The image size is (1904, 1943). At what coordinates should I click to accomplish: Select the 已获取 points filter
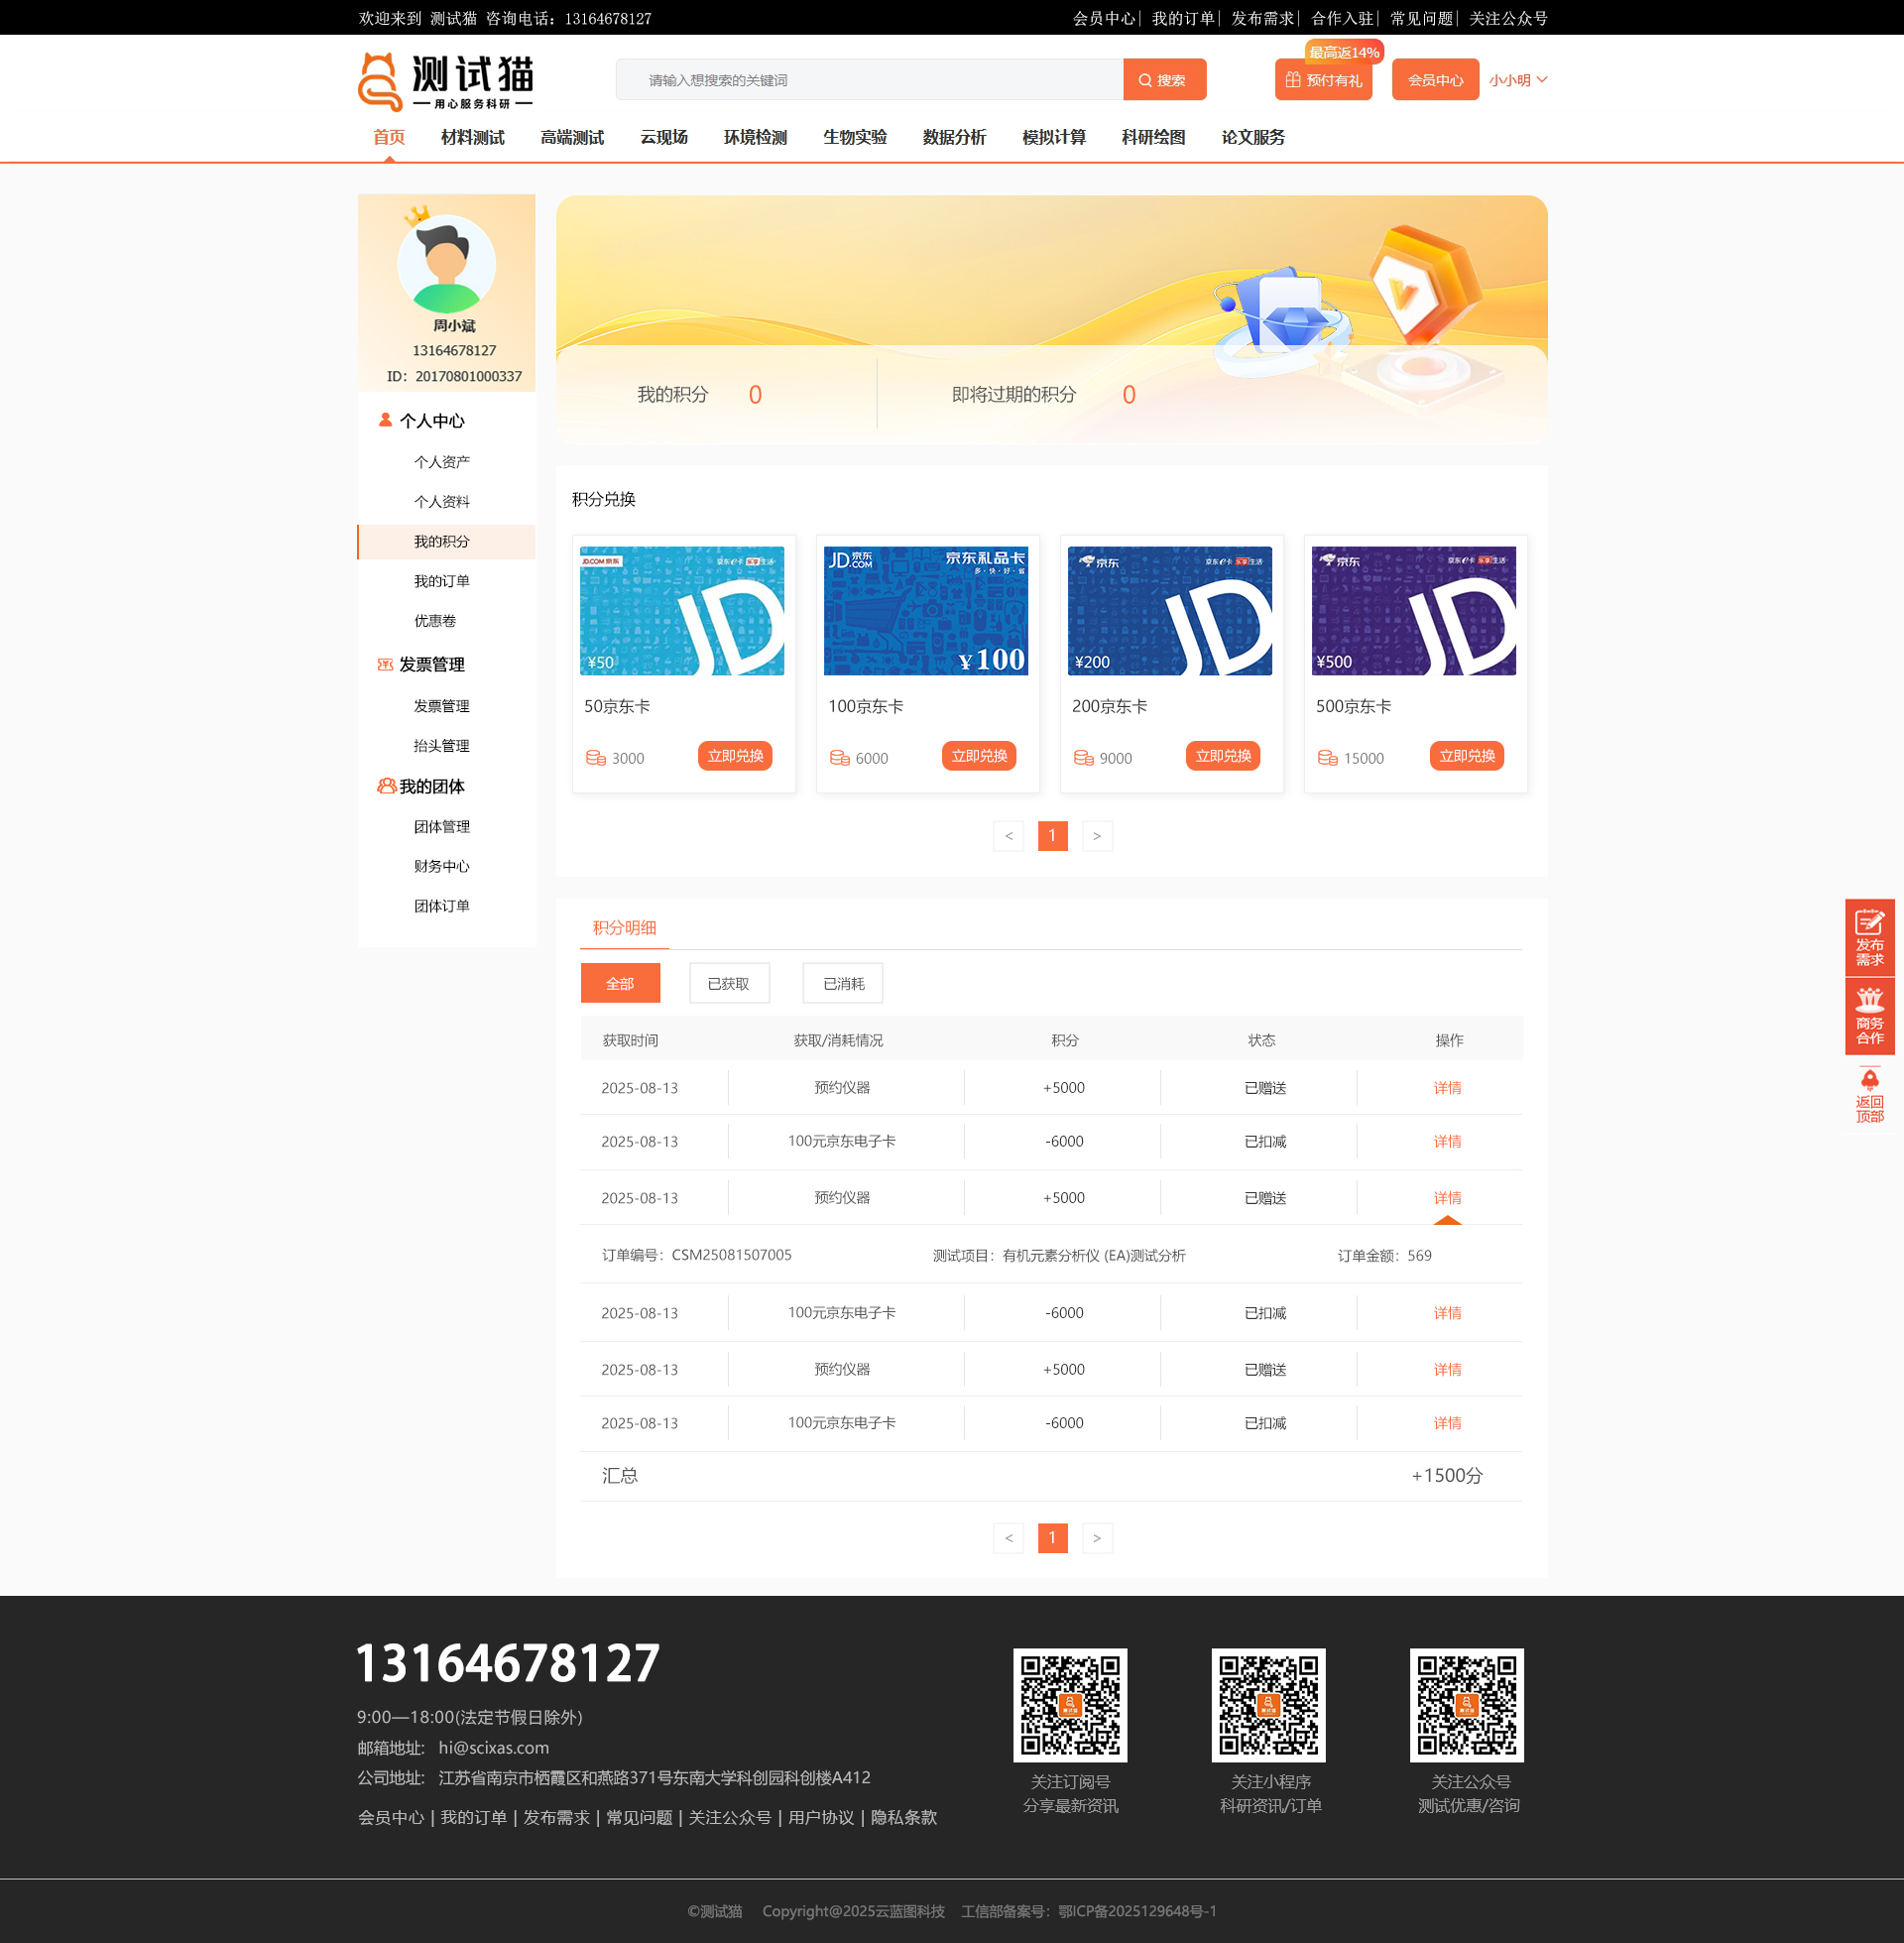[729, 983]
